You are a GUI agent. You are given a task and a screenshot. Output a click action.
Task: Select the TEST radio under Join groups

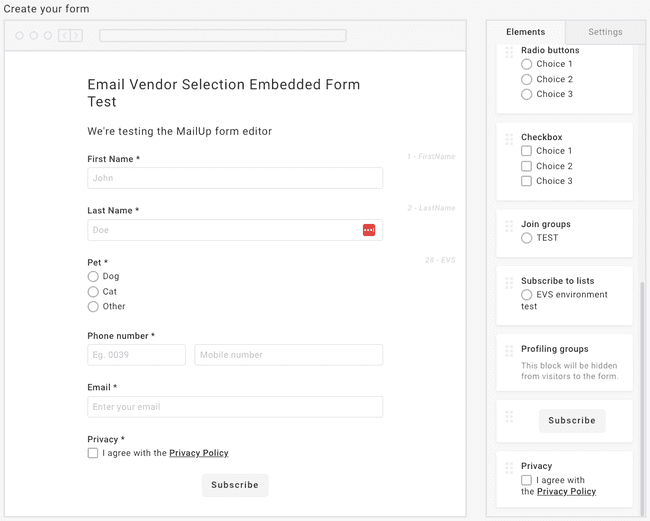527,239
